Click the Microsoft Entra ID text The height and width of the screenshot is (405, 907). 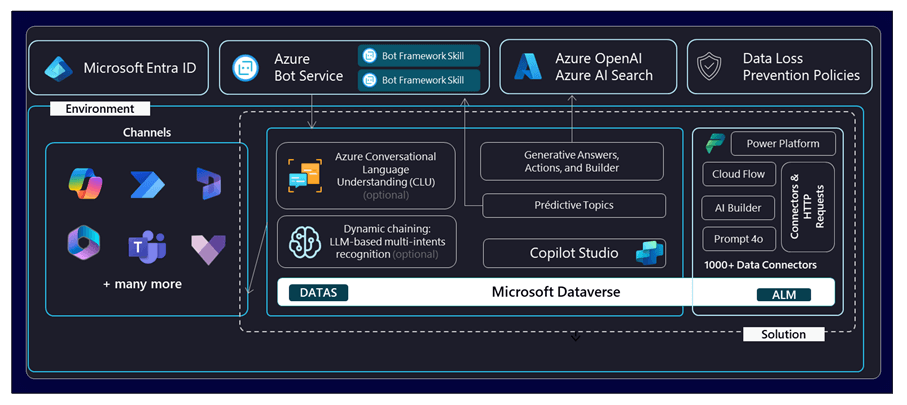click(140, 68)
